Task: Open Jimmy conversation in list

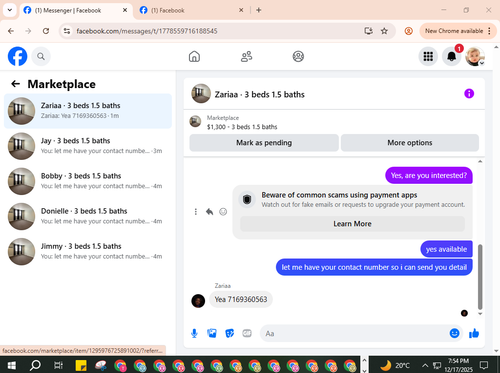Action: (88, 251)
